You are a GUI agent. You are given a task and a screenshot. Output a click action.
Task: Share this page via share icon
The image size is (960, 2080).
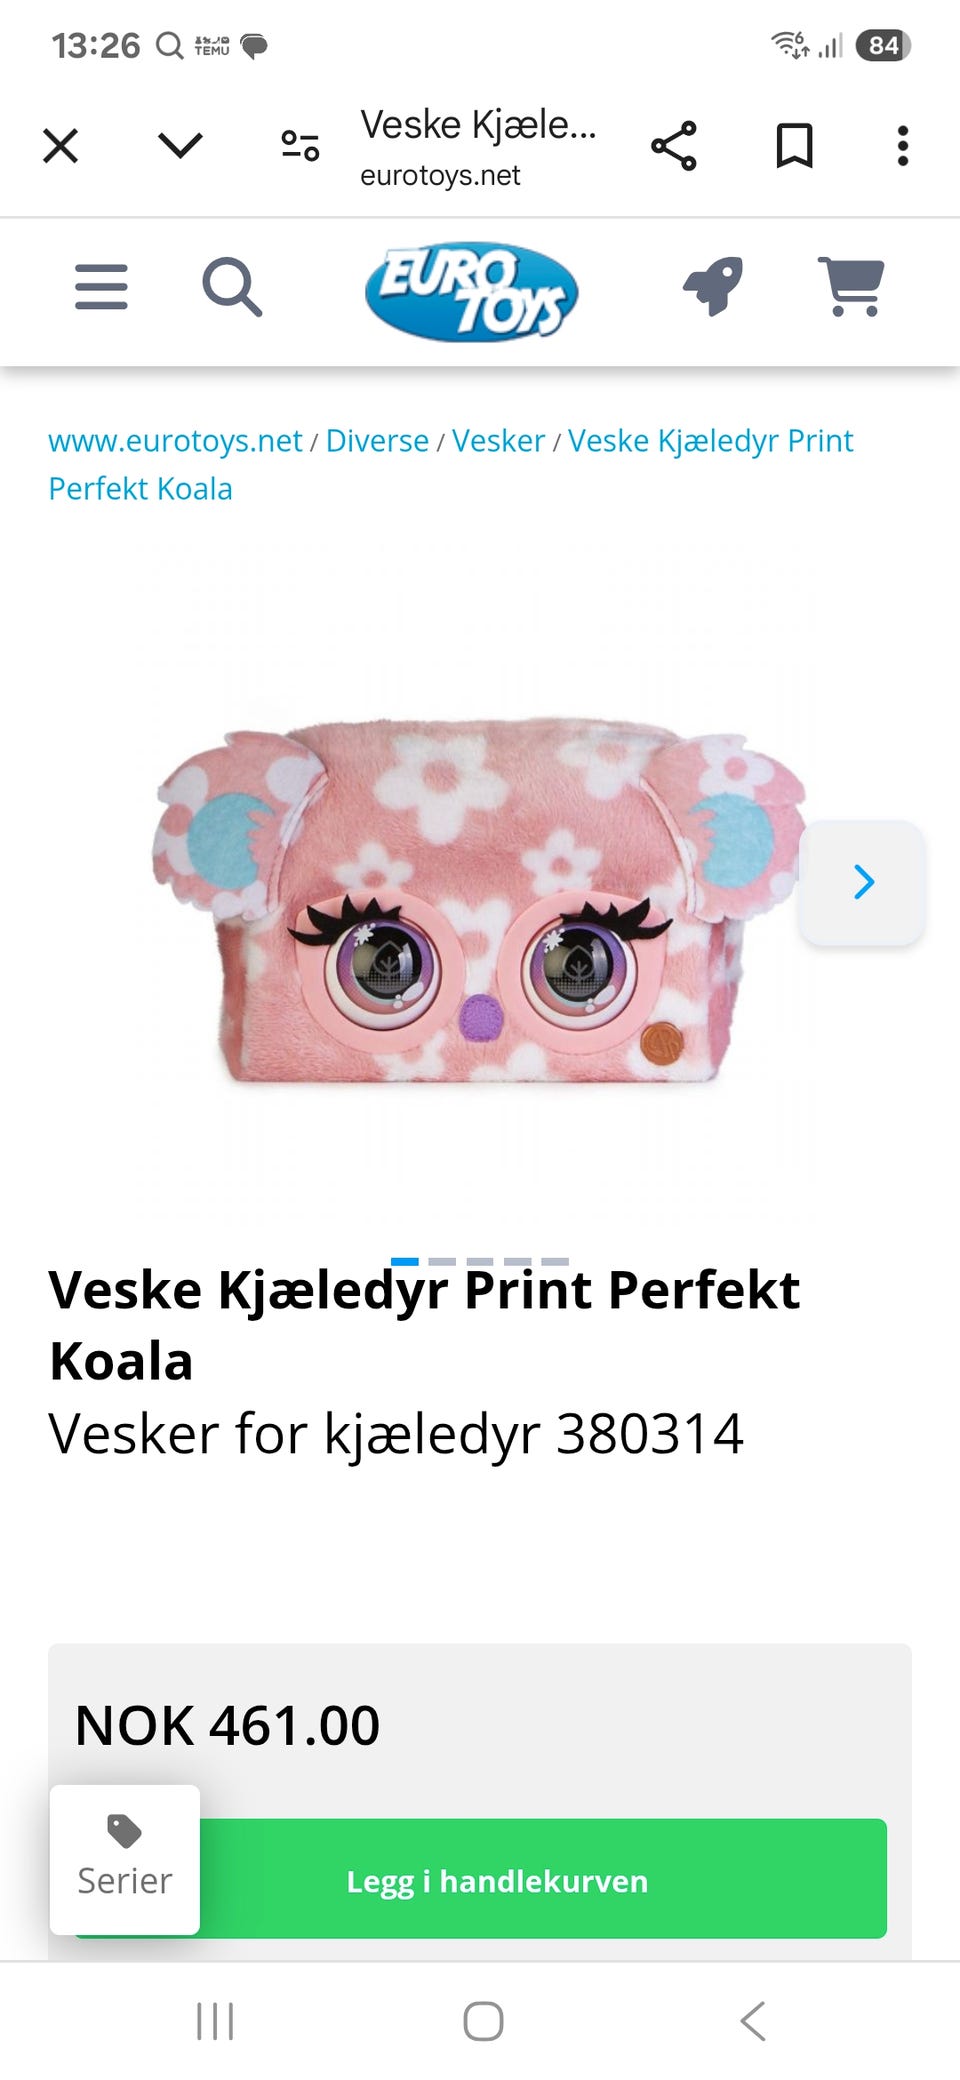pyautogui.click(x=674, y=146)
